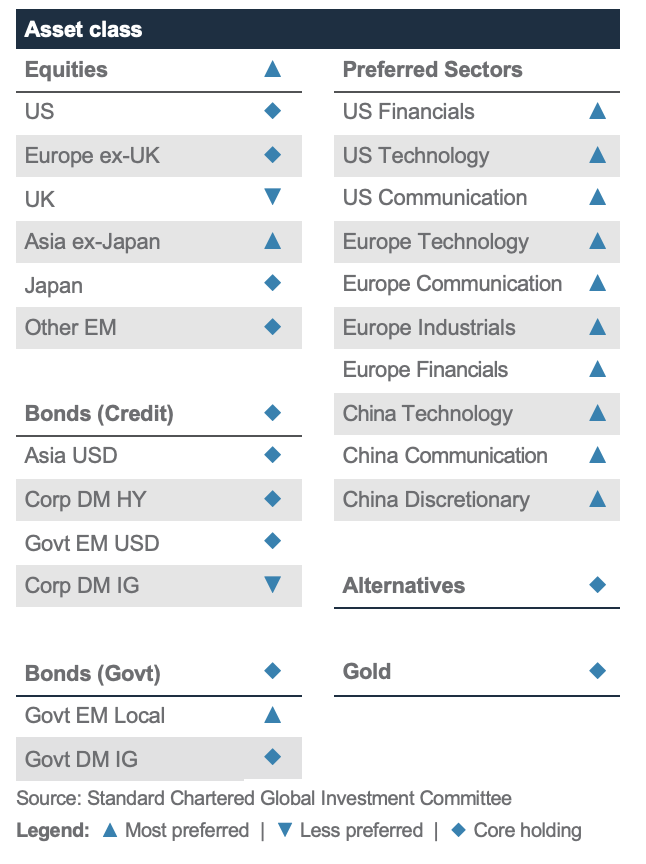This screenshot has width=646, height=864.
Task: Click the Core holding legend diamond
Action: click(x=459, y=830)
